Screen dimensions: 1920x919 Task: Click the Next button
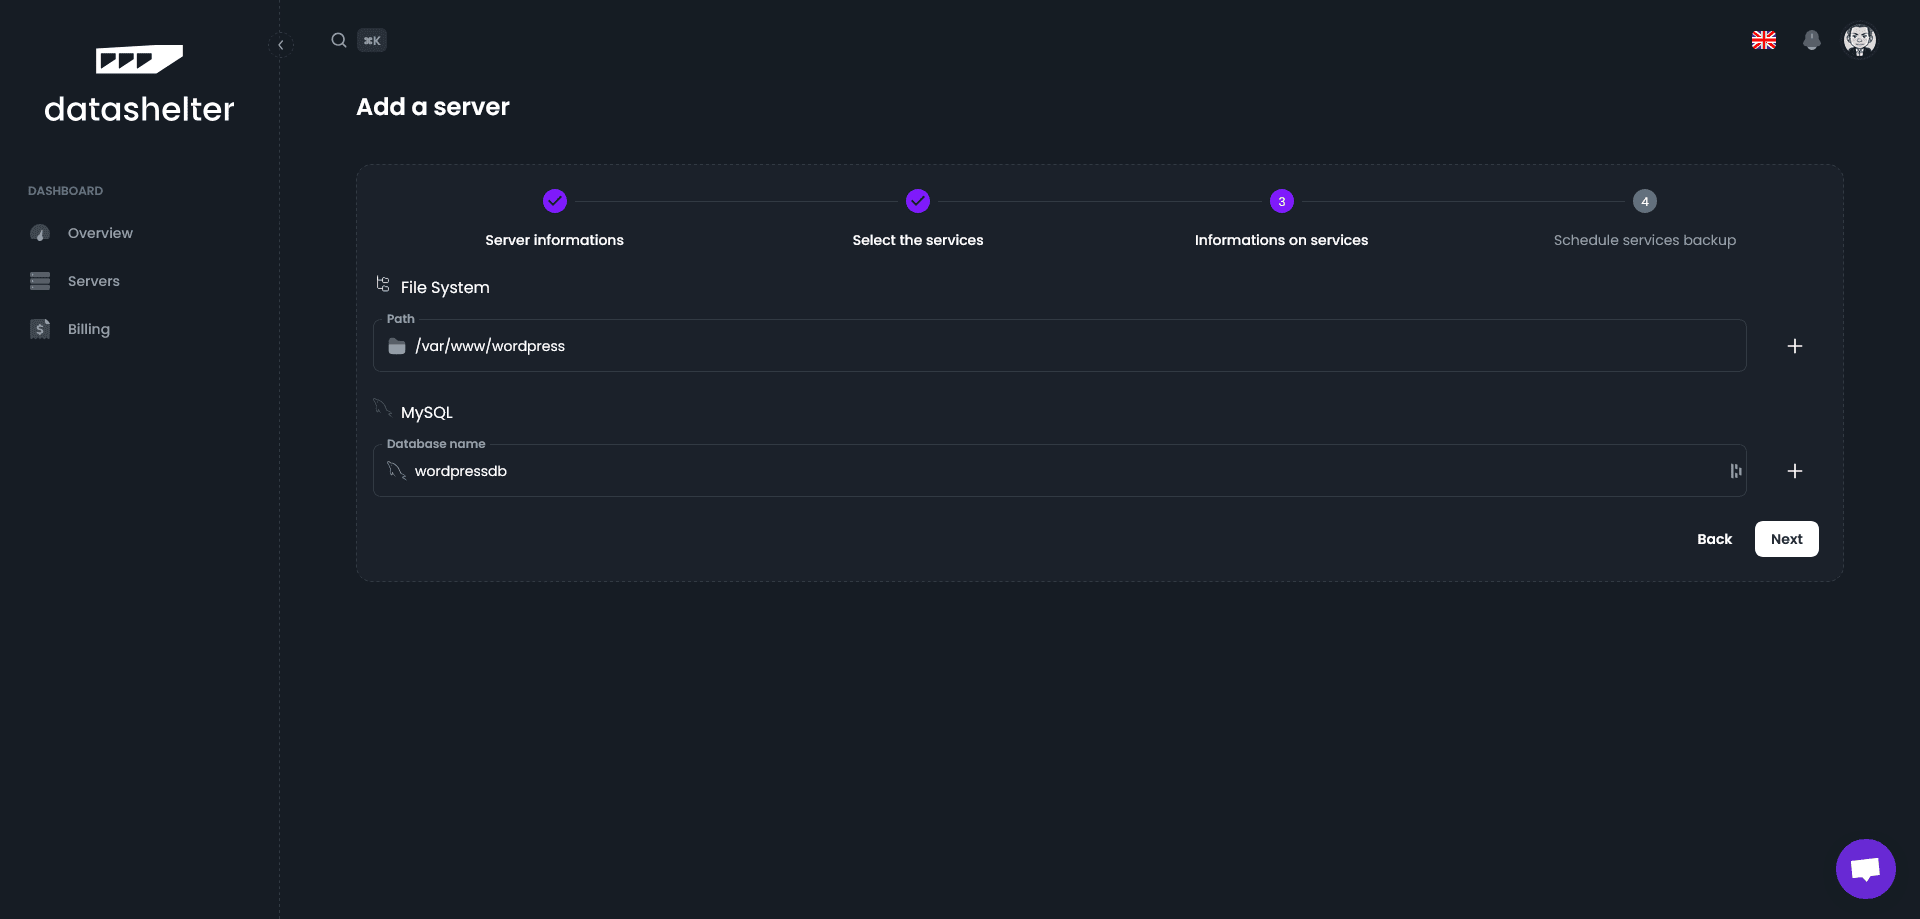point(1786,539)
